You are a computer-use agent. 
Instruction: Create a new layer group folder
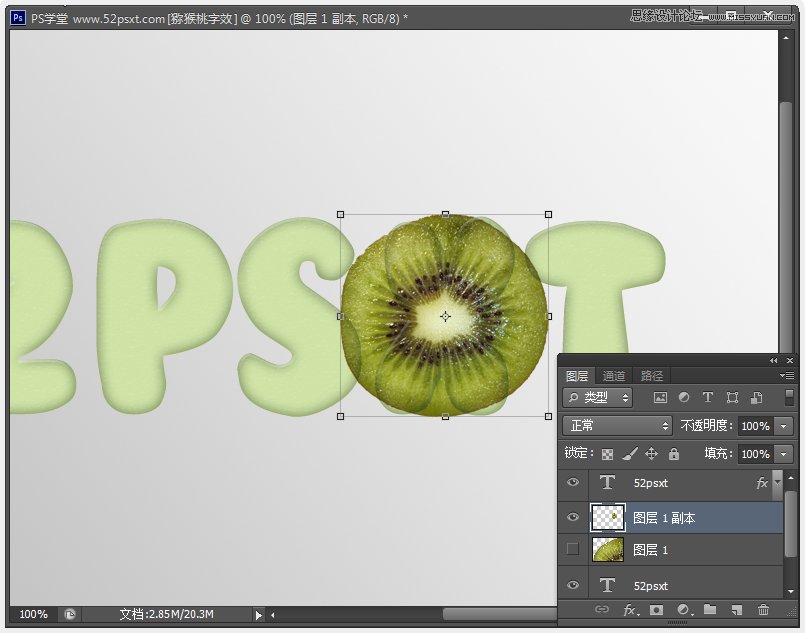[x=710, y=609]
